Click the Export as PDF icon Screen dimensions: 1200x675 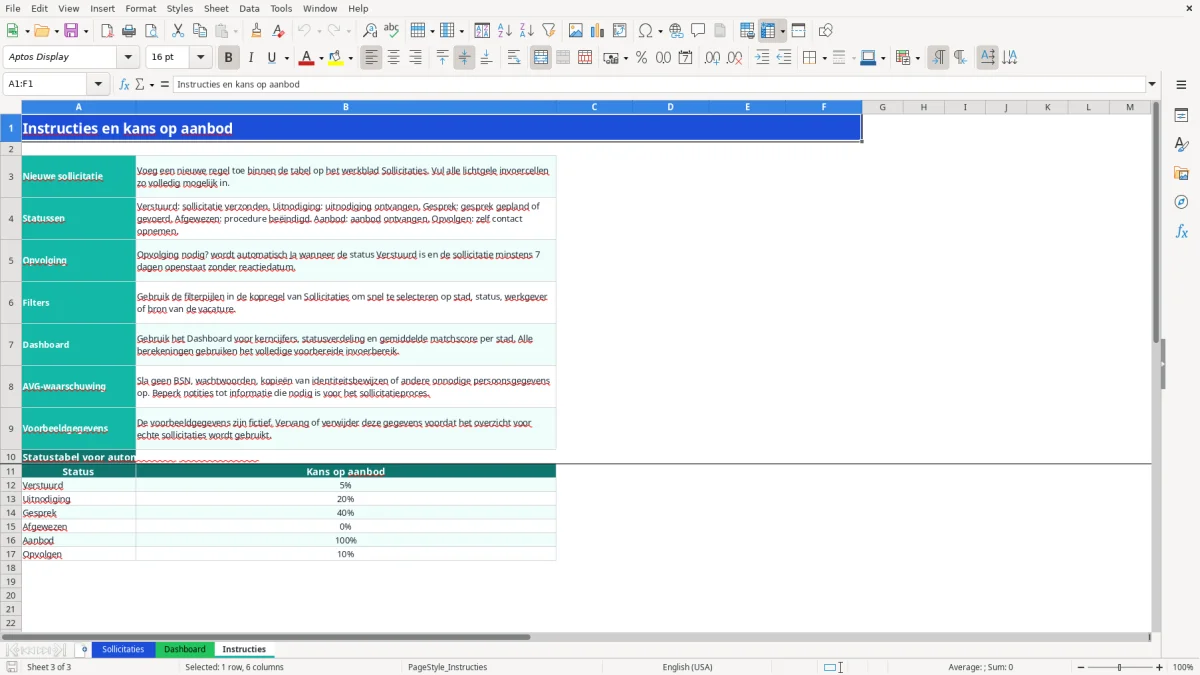click(x=107, y=31)
